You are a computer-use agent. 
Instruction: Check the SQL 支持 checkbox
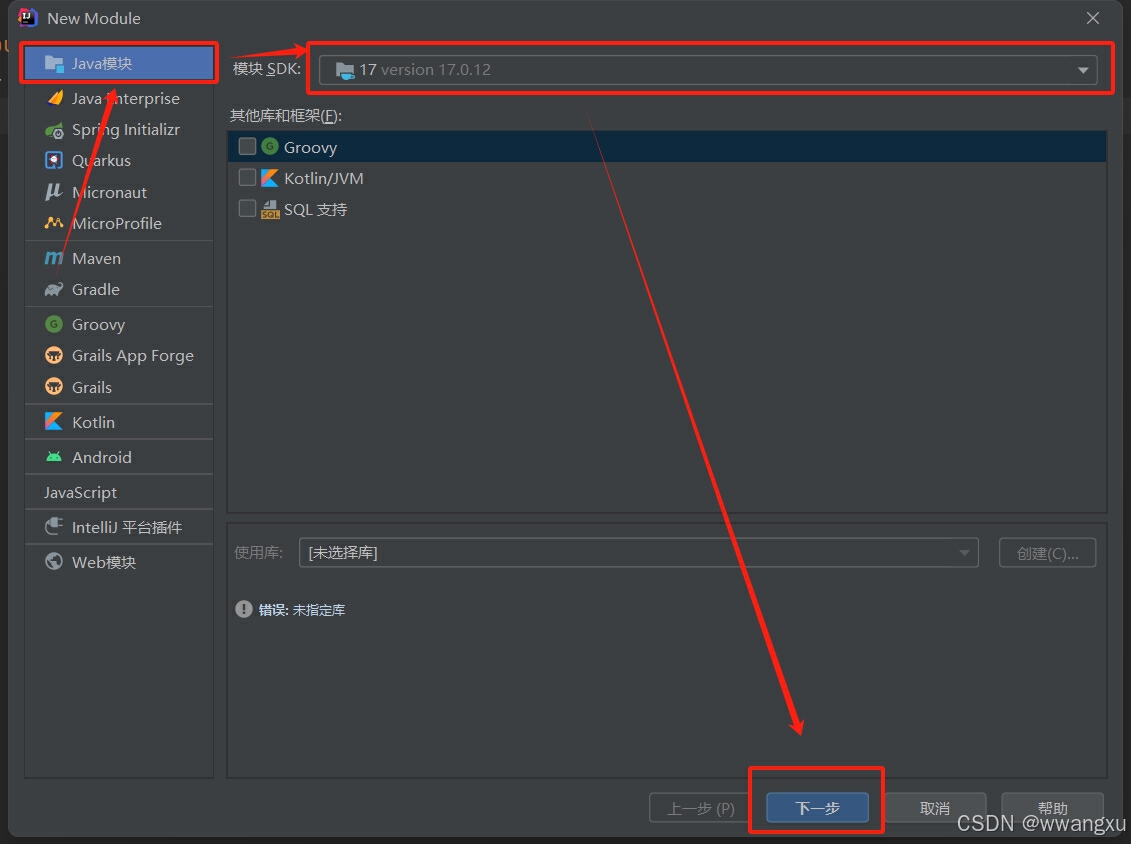pyautogui.click(x=247, y=208)
